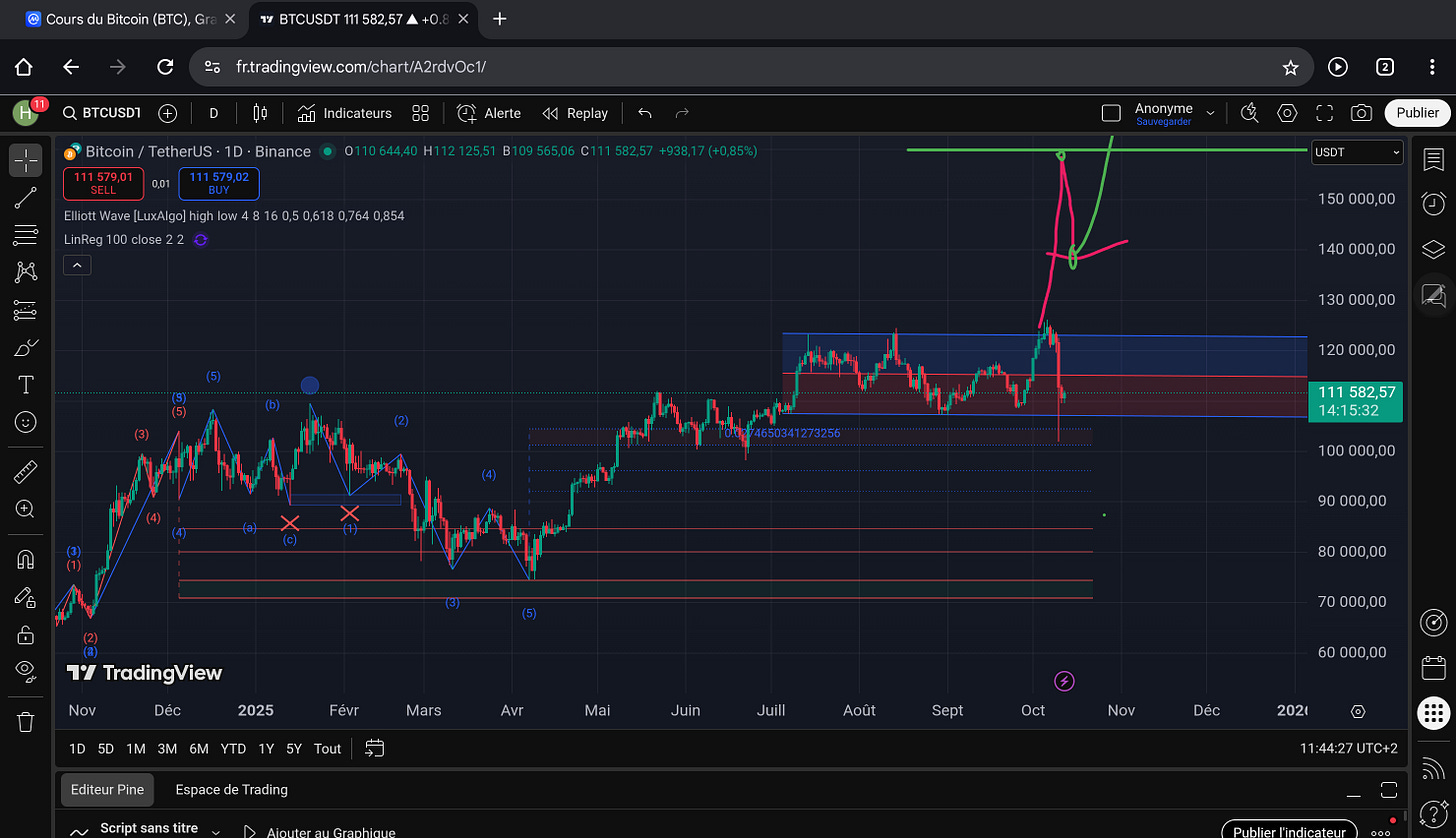The image size is (1456, 838).
Task: Enter fullscreen chart mode
Action: coord(1325,113)
